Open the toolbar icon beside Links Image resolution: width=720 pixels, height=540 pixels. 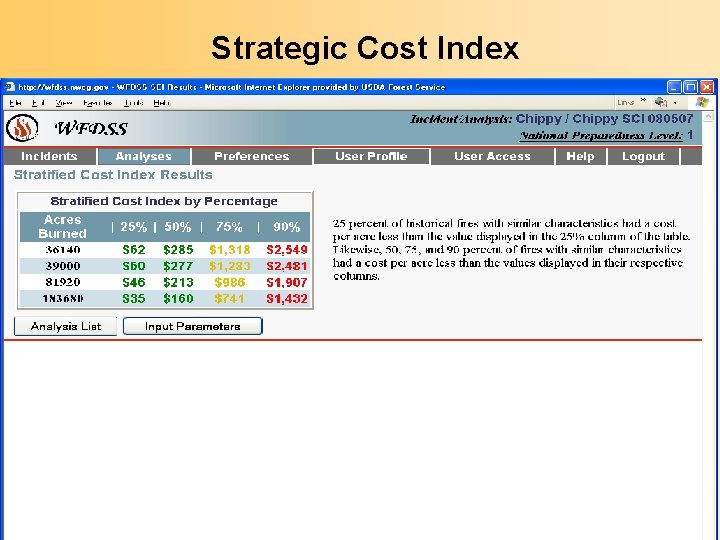661,102
